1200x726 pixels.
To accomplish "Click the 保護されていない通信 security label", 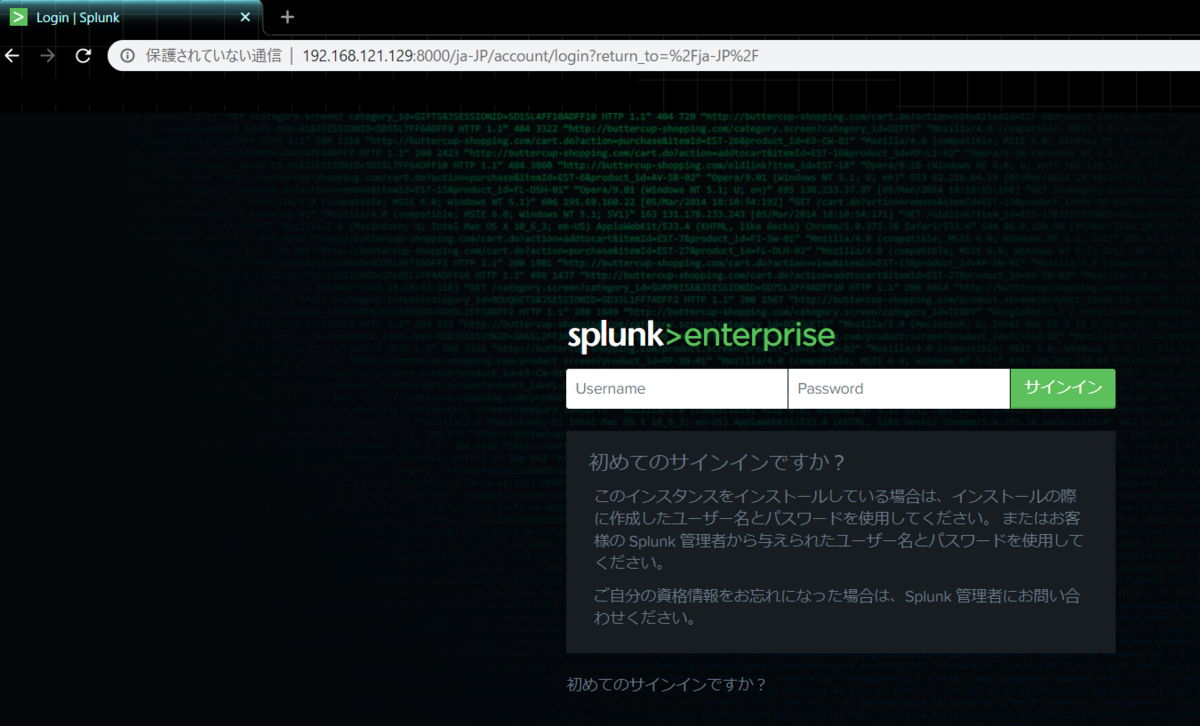I will click(213, 55).
